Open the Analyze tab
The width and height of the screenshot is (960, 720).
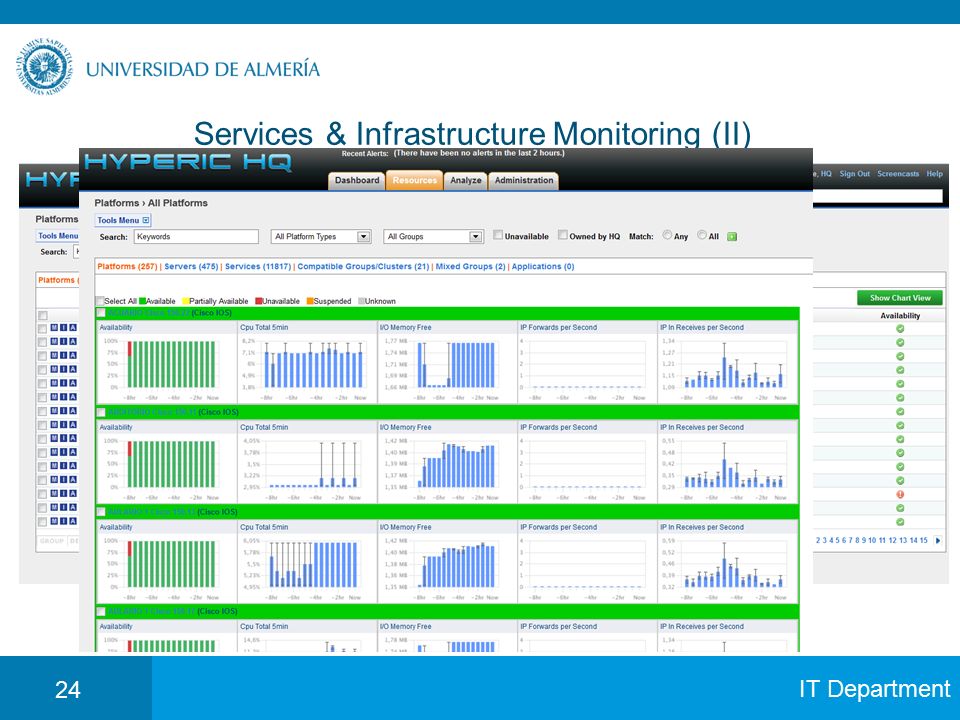tap(465, 181)
